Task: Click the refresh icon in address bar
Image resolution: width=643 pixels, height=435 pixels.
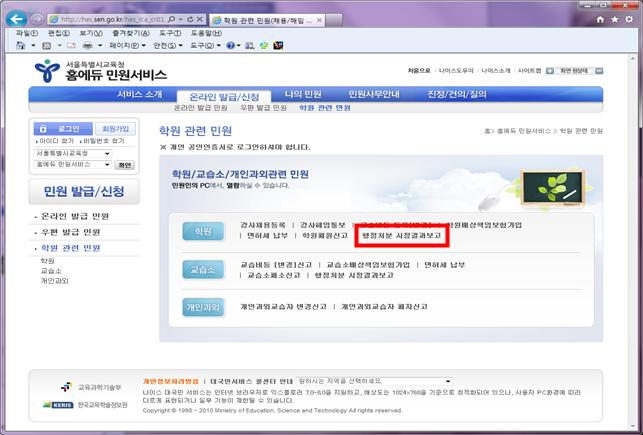Action: (190, 19)
